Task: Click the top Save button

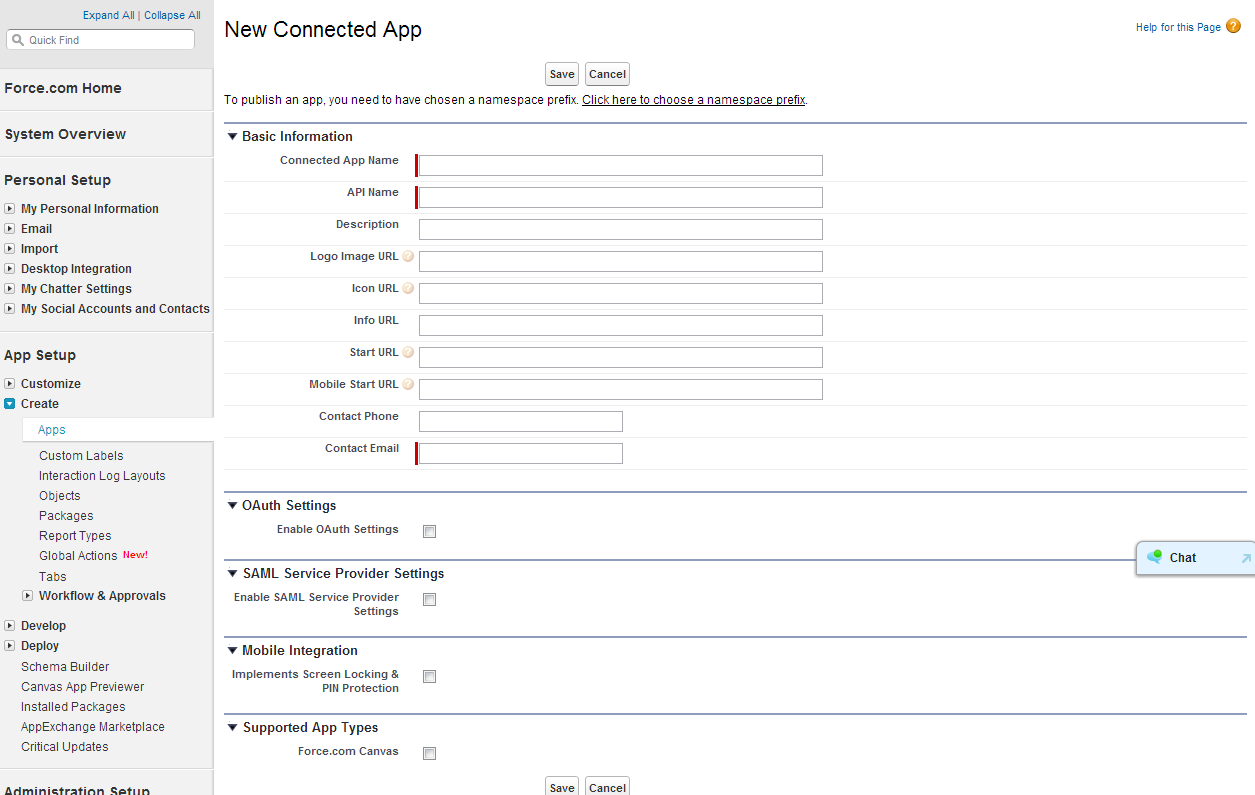Action: pyautogui.click(x=562, y=74)
